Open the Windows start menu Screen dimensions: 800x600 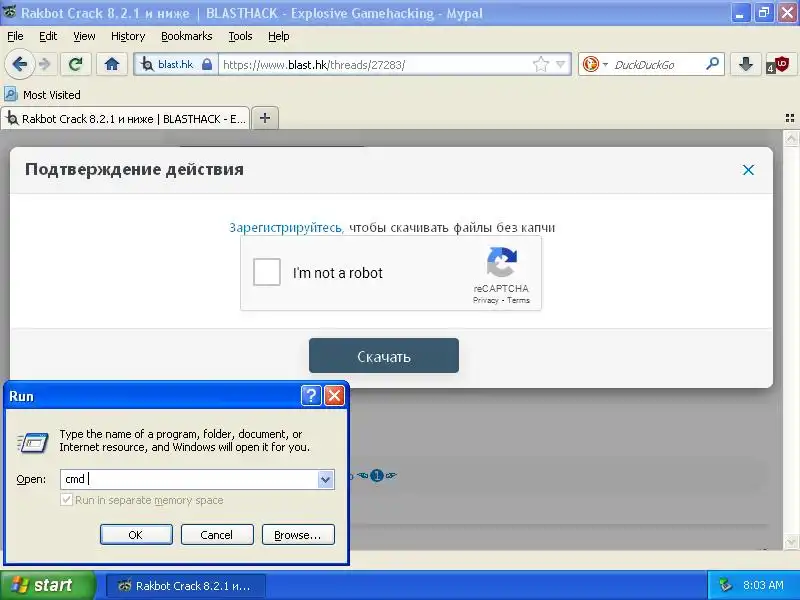(47, 585)
